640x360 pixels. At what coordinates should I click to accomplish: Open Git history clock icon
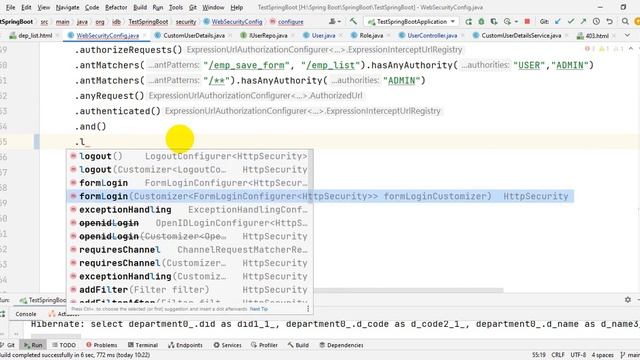596,21
